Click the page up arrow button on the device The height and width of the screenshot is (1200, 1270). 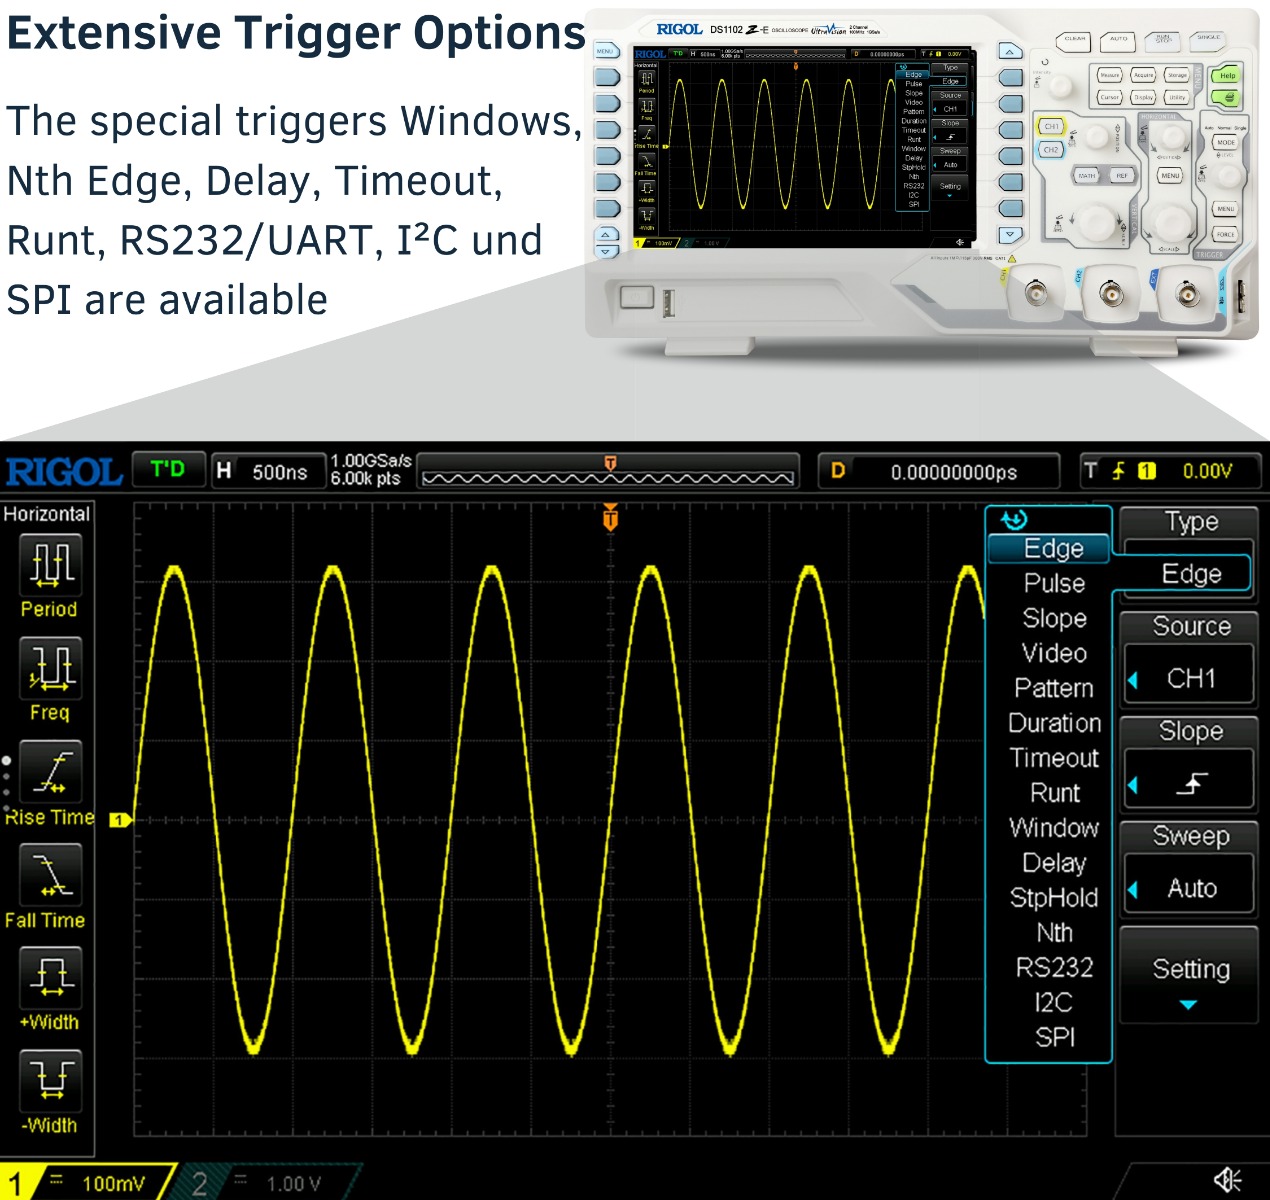pyautogui.click(x=1010, y=51)
